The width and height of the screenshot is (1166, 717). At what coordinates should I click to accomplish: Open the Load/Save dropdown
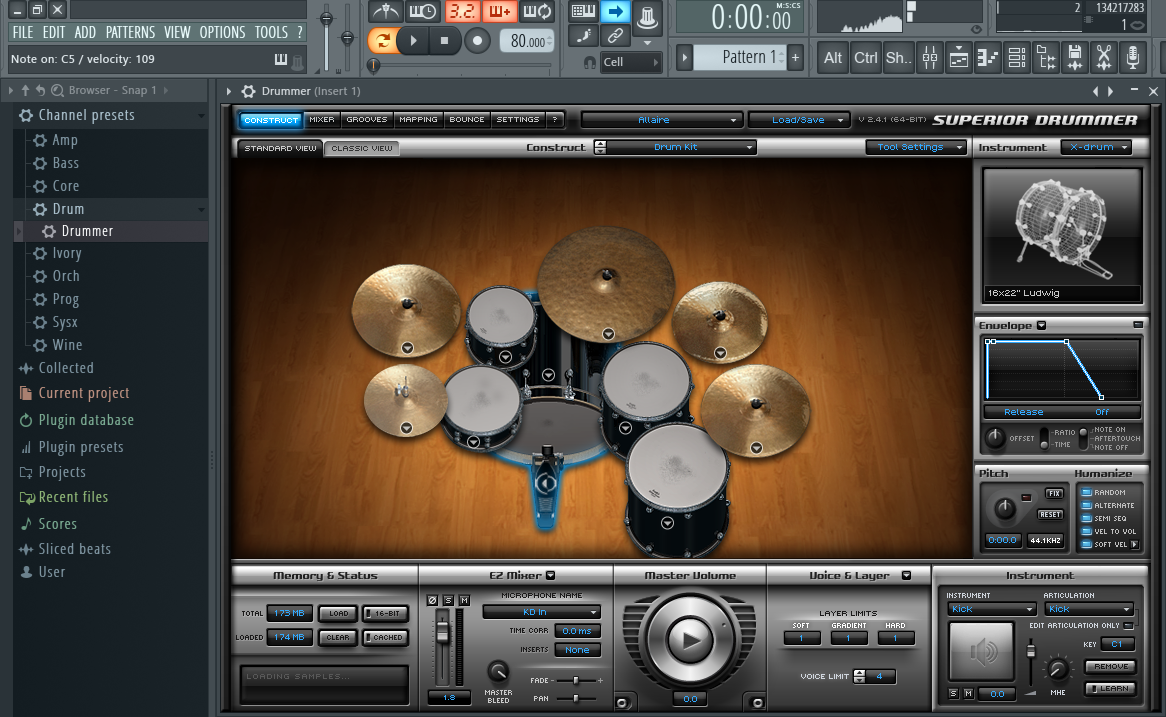[799, 120]
